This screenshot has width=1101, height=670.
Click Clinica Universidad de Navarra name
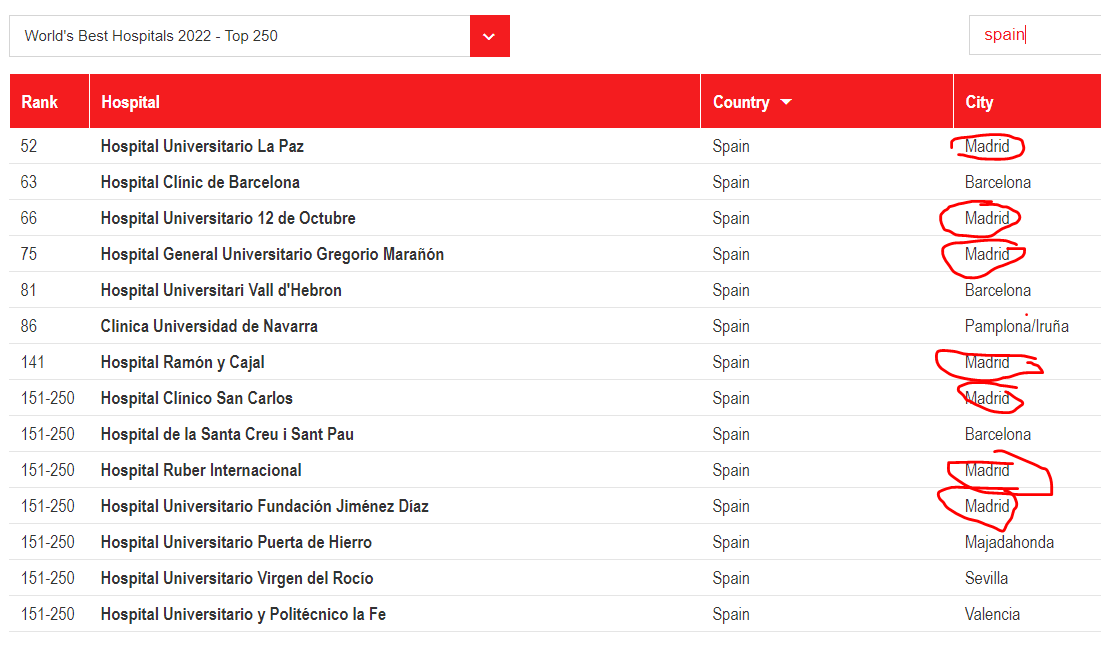[x=209, y=326]
